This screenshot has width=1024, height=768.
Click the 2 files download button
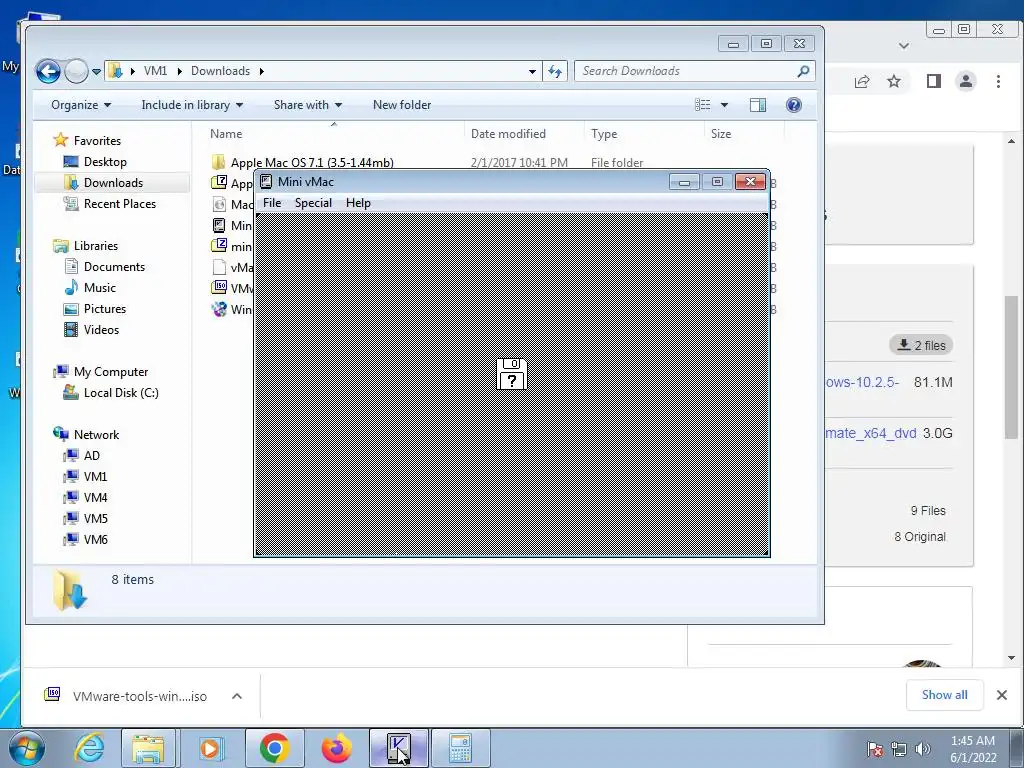[x=921, y=345]
